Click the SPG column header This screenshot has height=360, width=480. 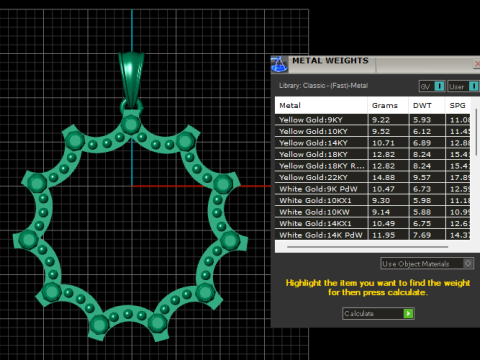[x=458, y=105]
